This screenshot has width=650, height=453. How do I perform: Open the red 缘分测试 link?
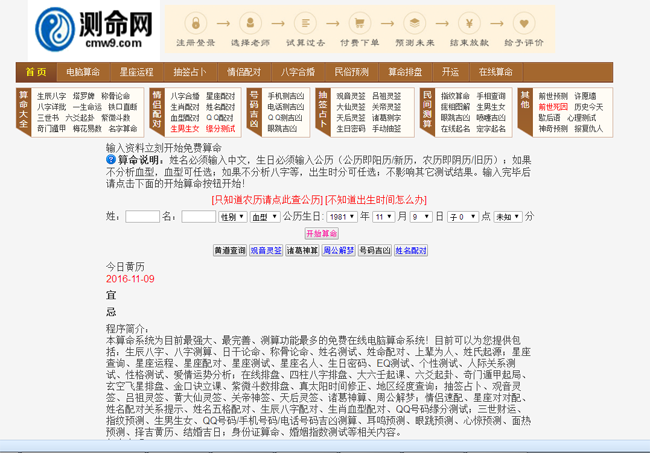click(x=221, y=128)
